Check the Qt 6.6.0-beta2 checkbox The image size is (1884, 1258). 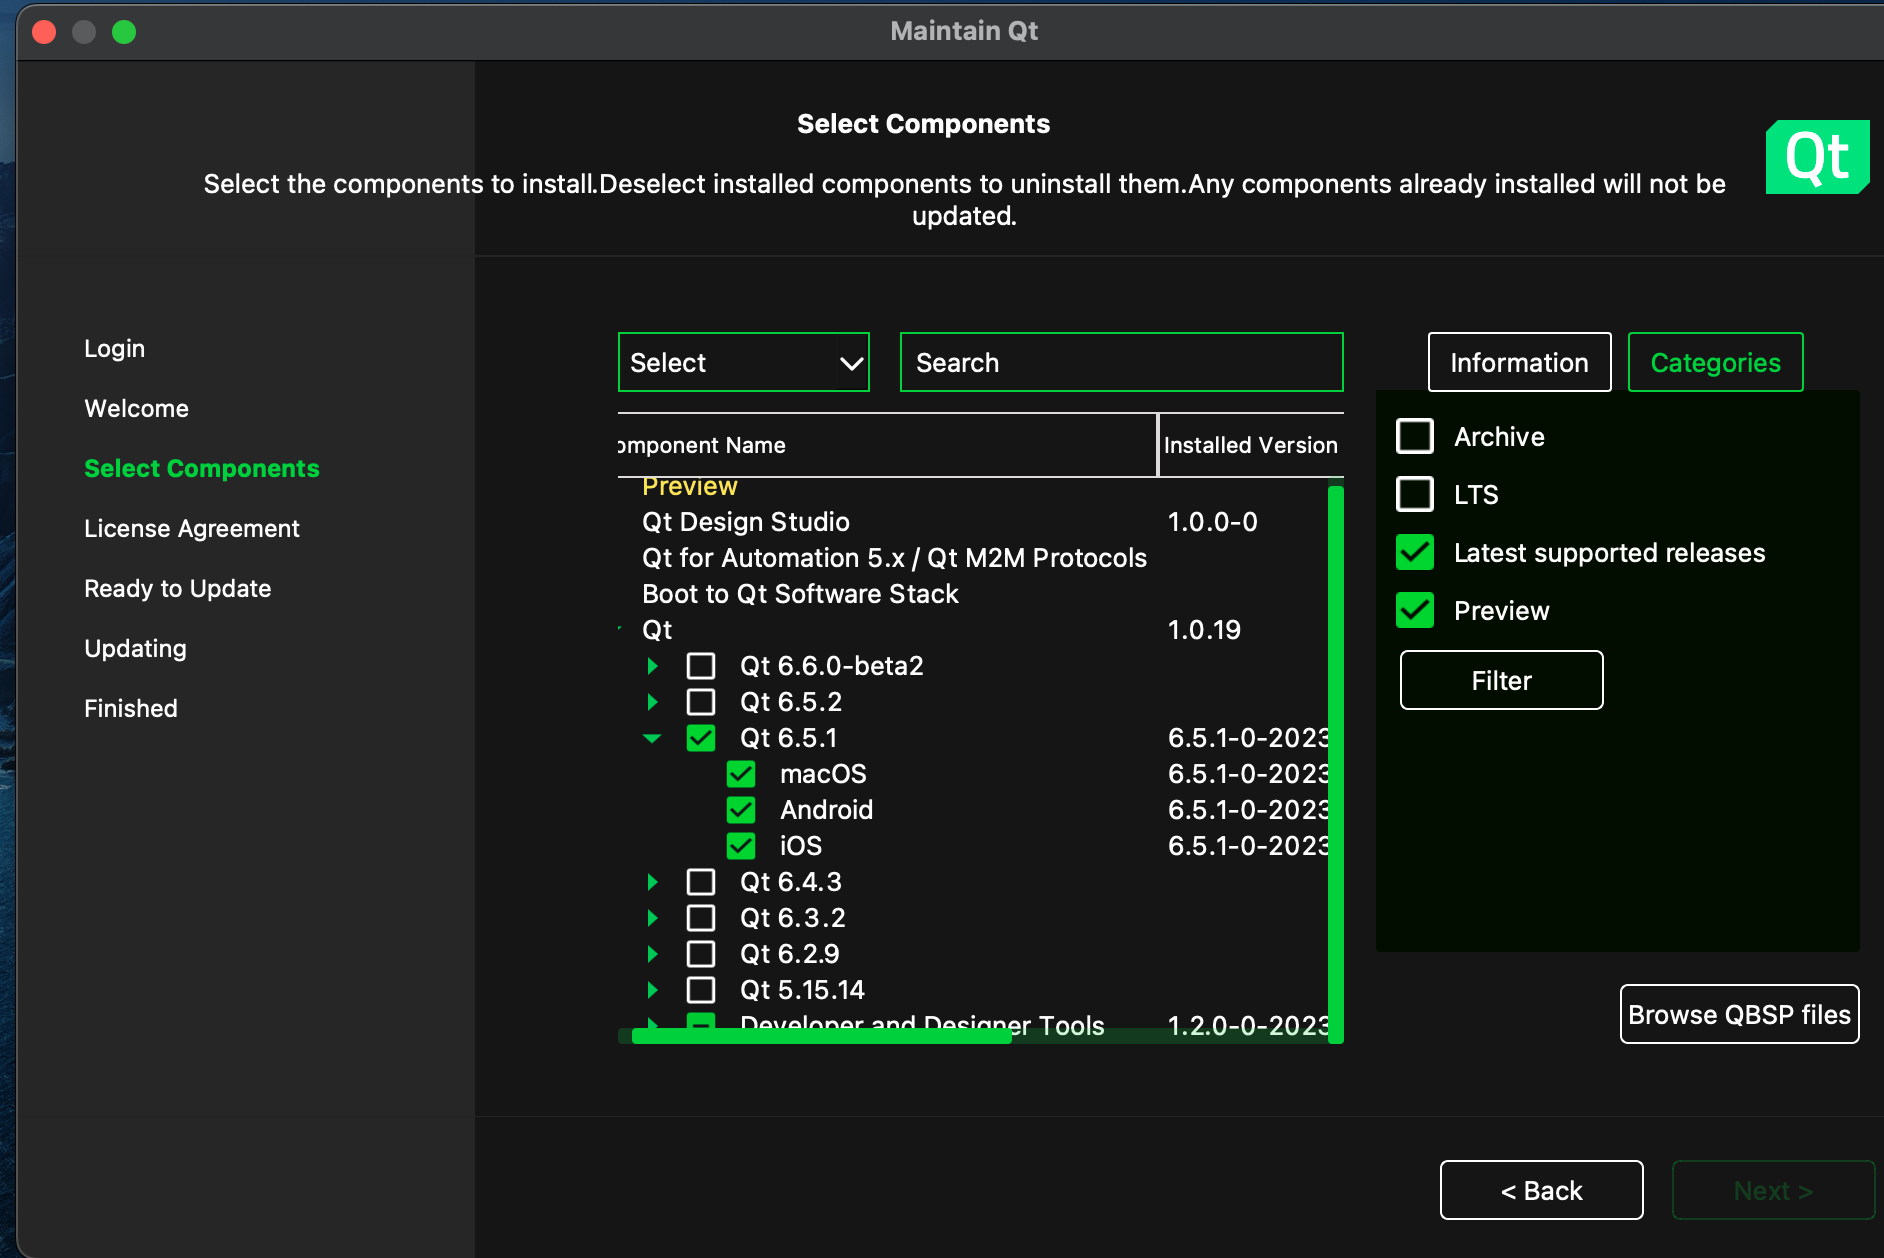(701, 666)
